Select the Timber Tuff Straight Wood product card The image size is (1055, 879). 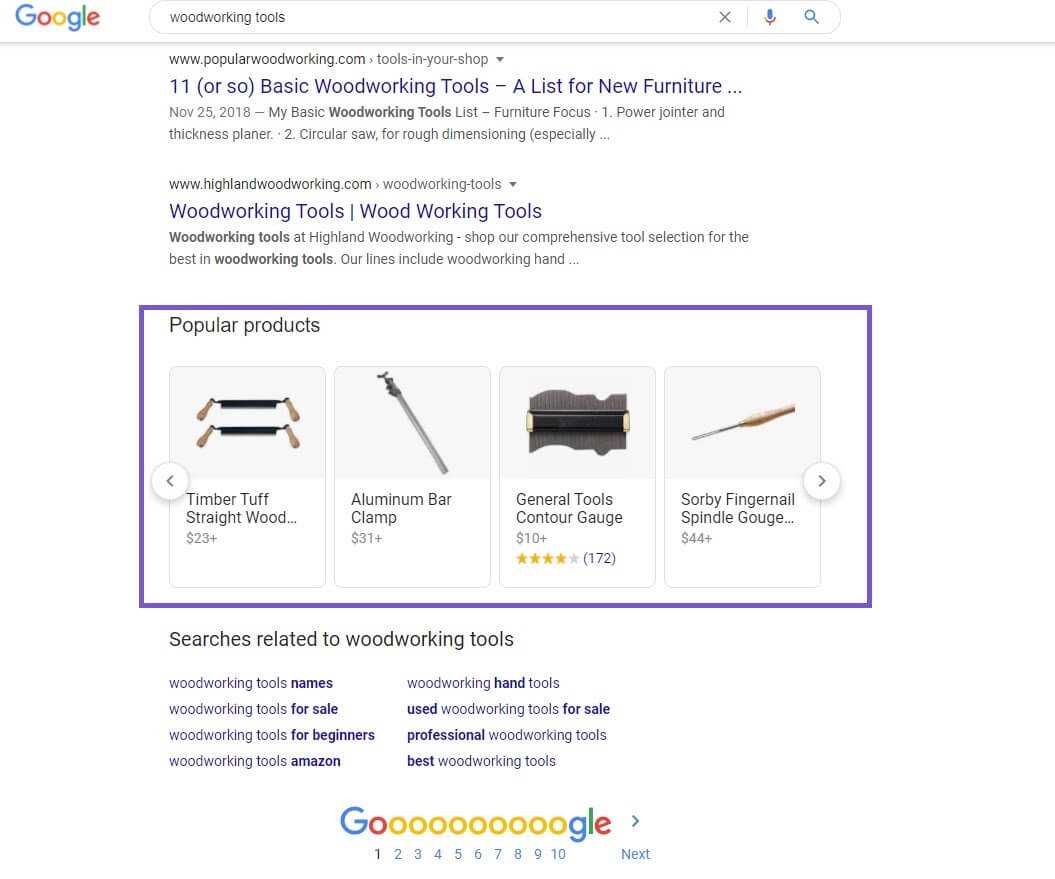pyautogui.click(x=247, y=476)
